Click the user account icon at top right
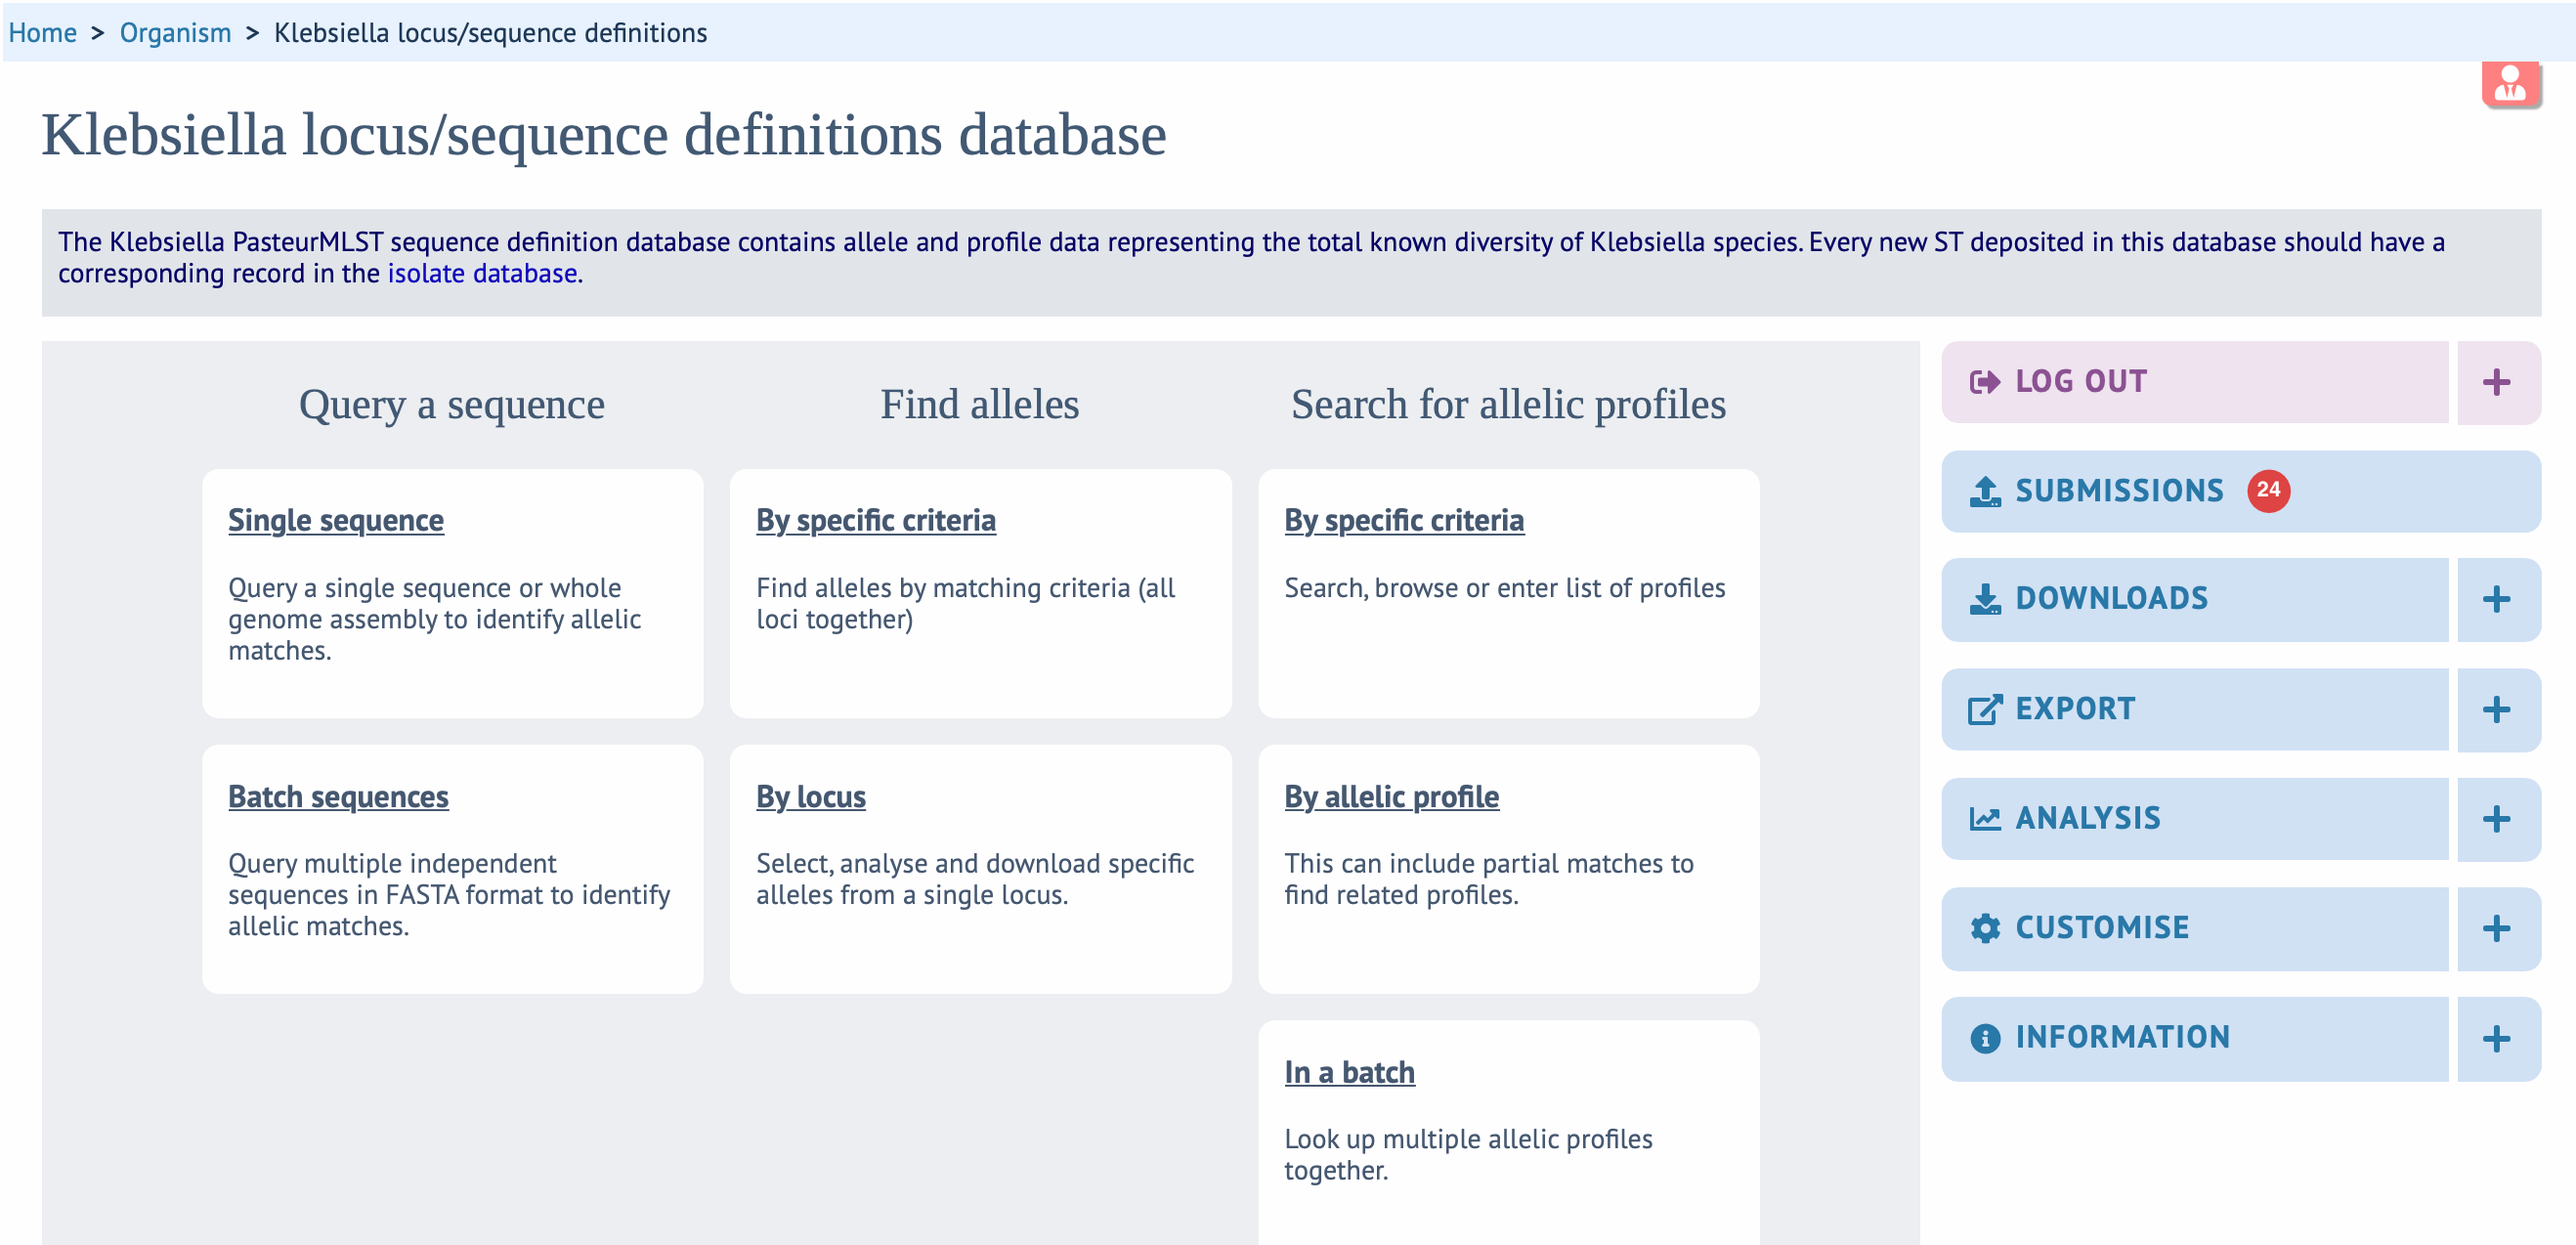The height and width of the screenshot is (1245, 2576). pos(2509,84)
